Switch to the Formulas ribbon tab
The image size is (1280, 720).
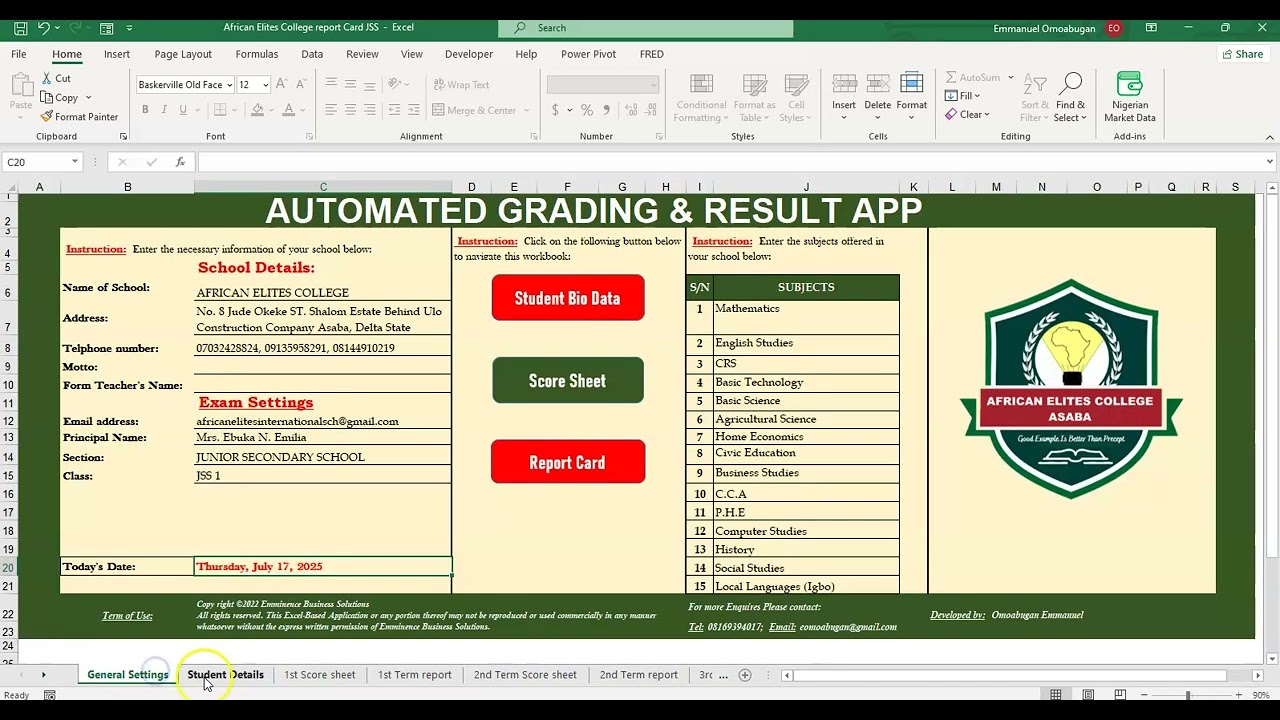(257, 54)
